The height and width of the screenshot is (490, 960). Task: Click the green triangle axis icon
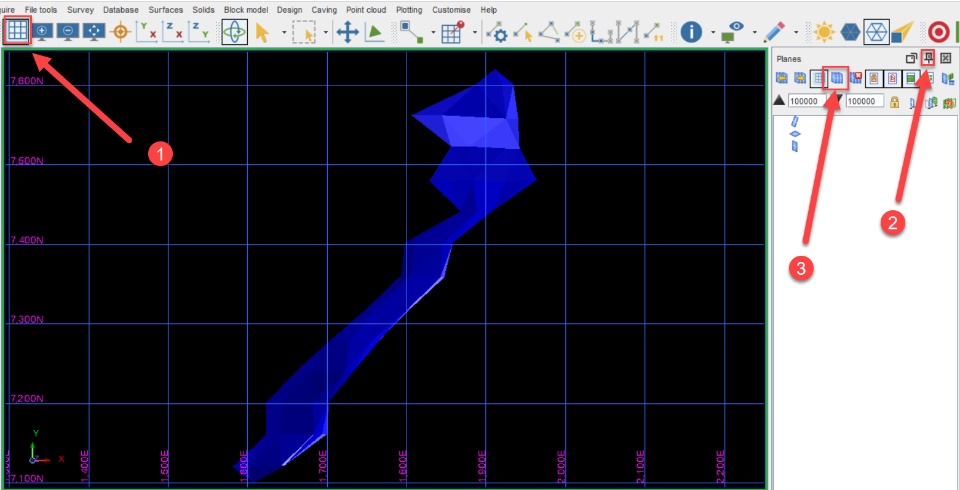click(375, 32)
